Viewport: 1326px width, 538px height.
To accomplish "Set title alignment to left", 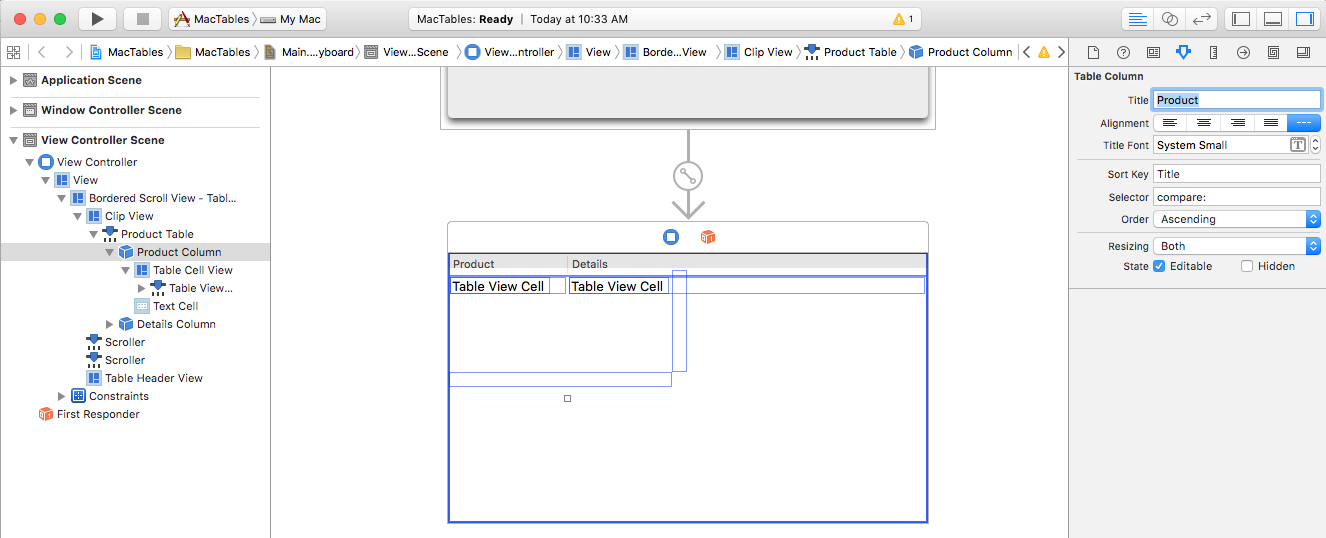I will pyautogui.click(x=1170, y=123).
